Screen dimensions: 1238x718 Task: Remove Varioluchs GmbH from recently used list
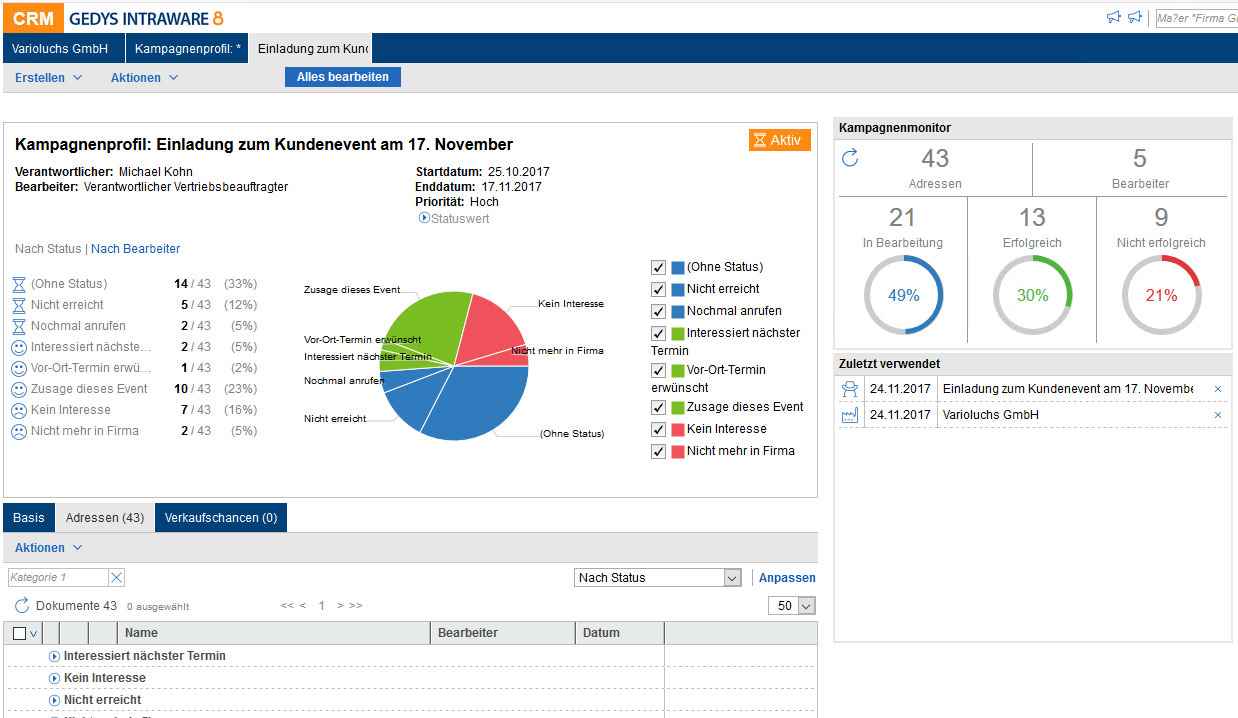1217,415
